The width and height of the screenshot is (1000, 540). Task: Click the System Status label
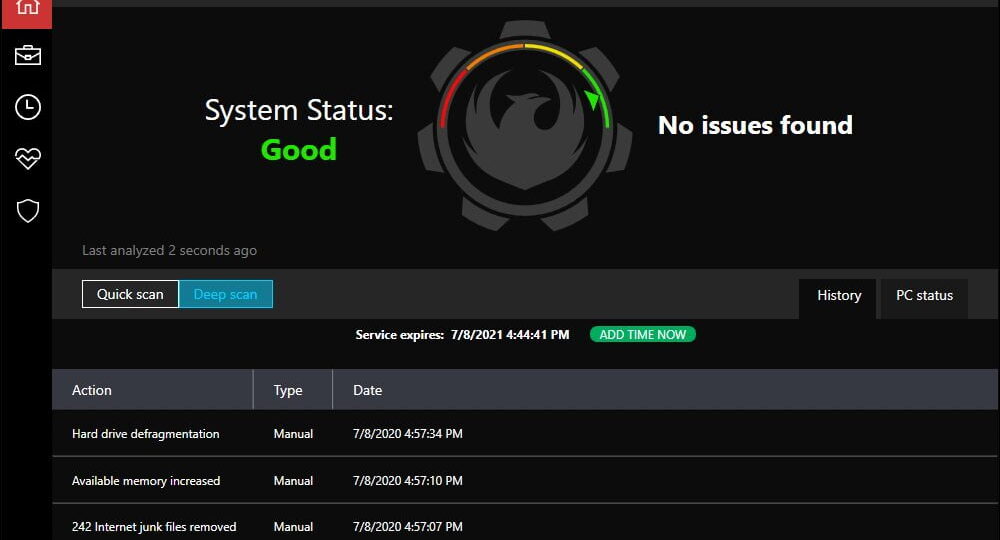[298, 110]
